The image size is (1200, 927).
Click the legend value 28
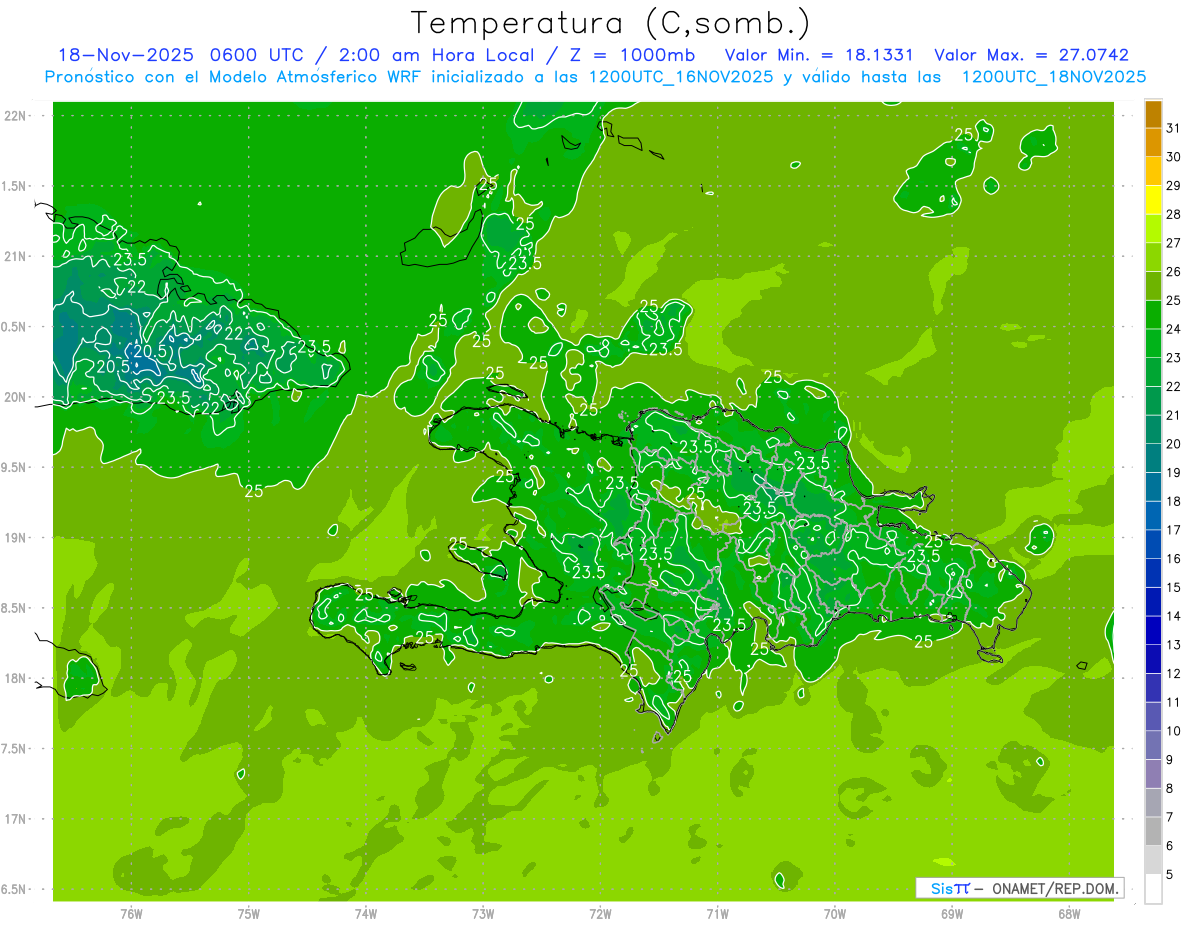[1174, 214]
